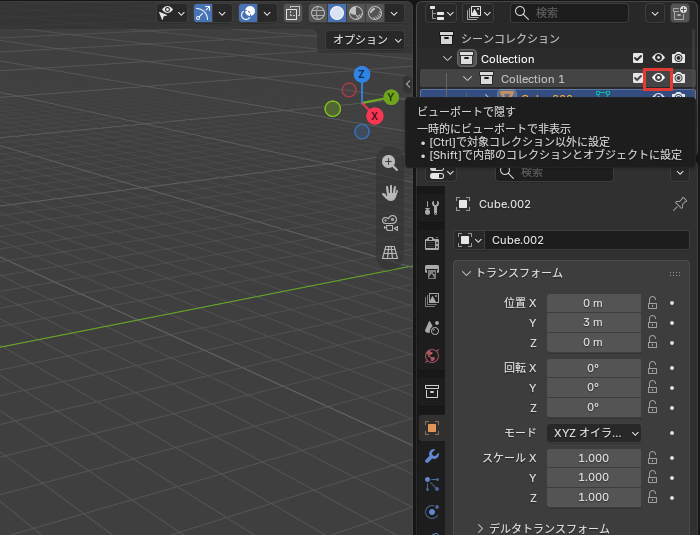Click the 位置 Y field 3 m
The image size is (700, 535).
(593, 322)
